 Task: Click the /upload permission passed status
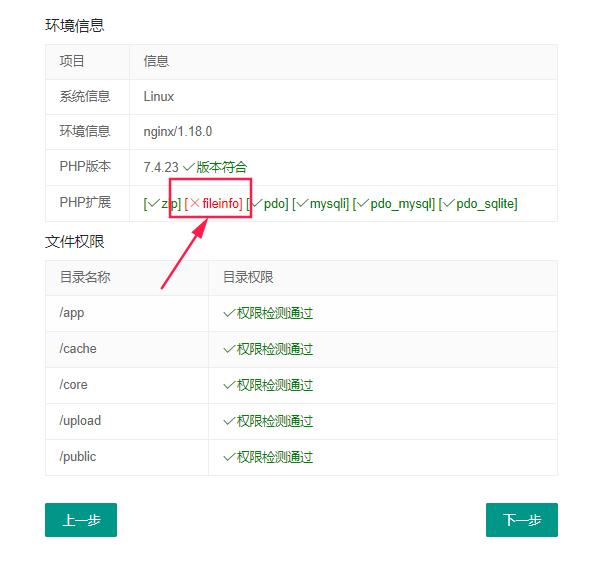click(x=268, y=421)
